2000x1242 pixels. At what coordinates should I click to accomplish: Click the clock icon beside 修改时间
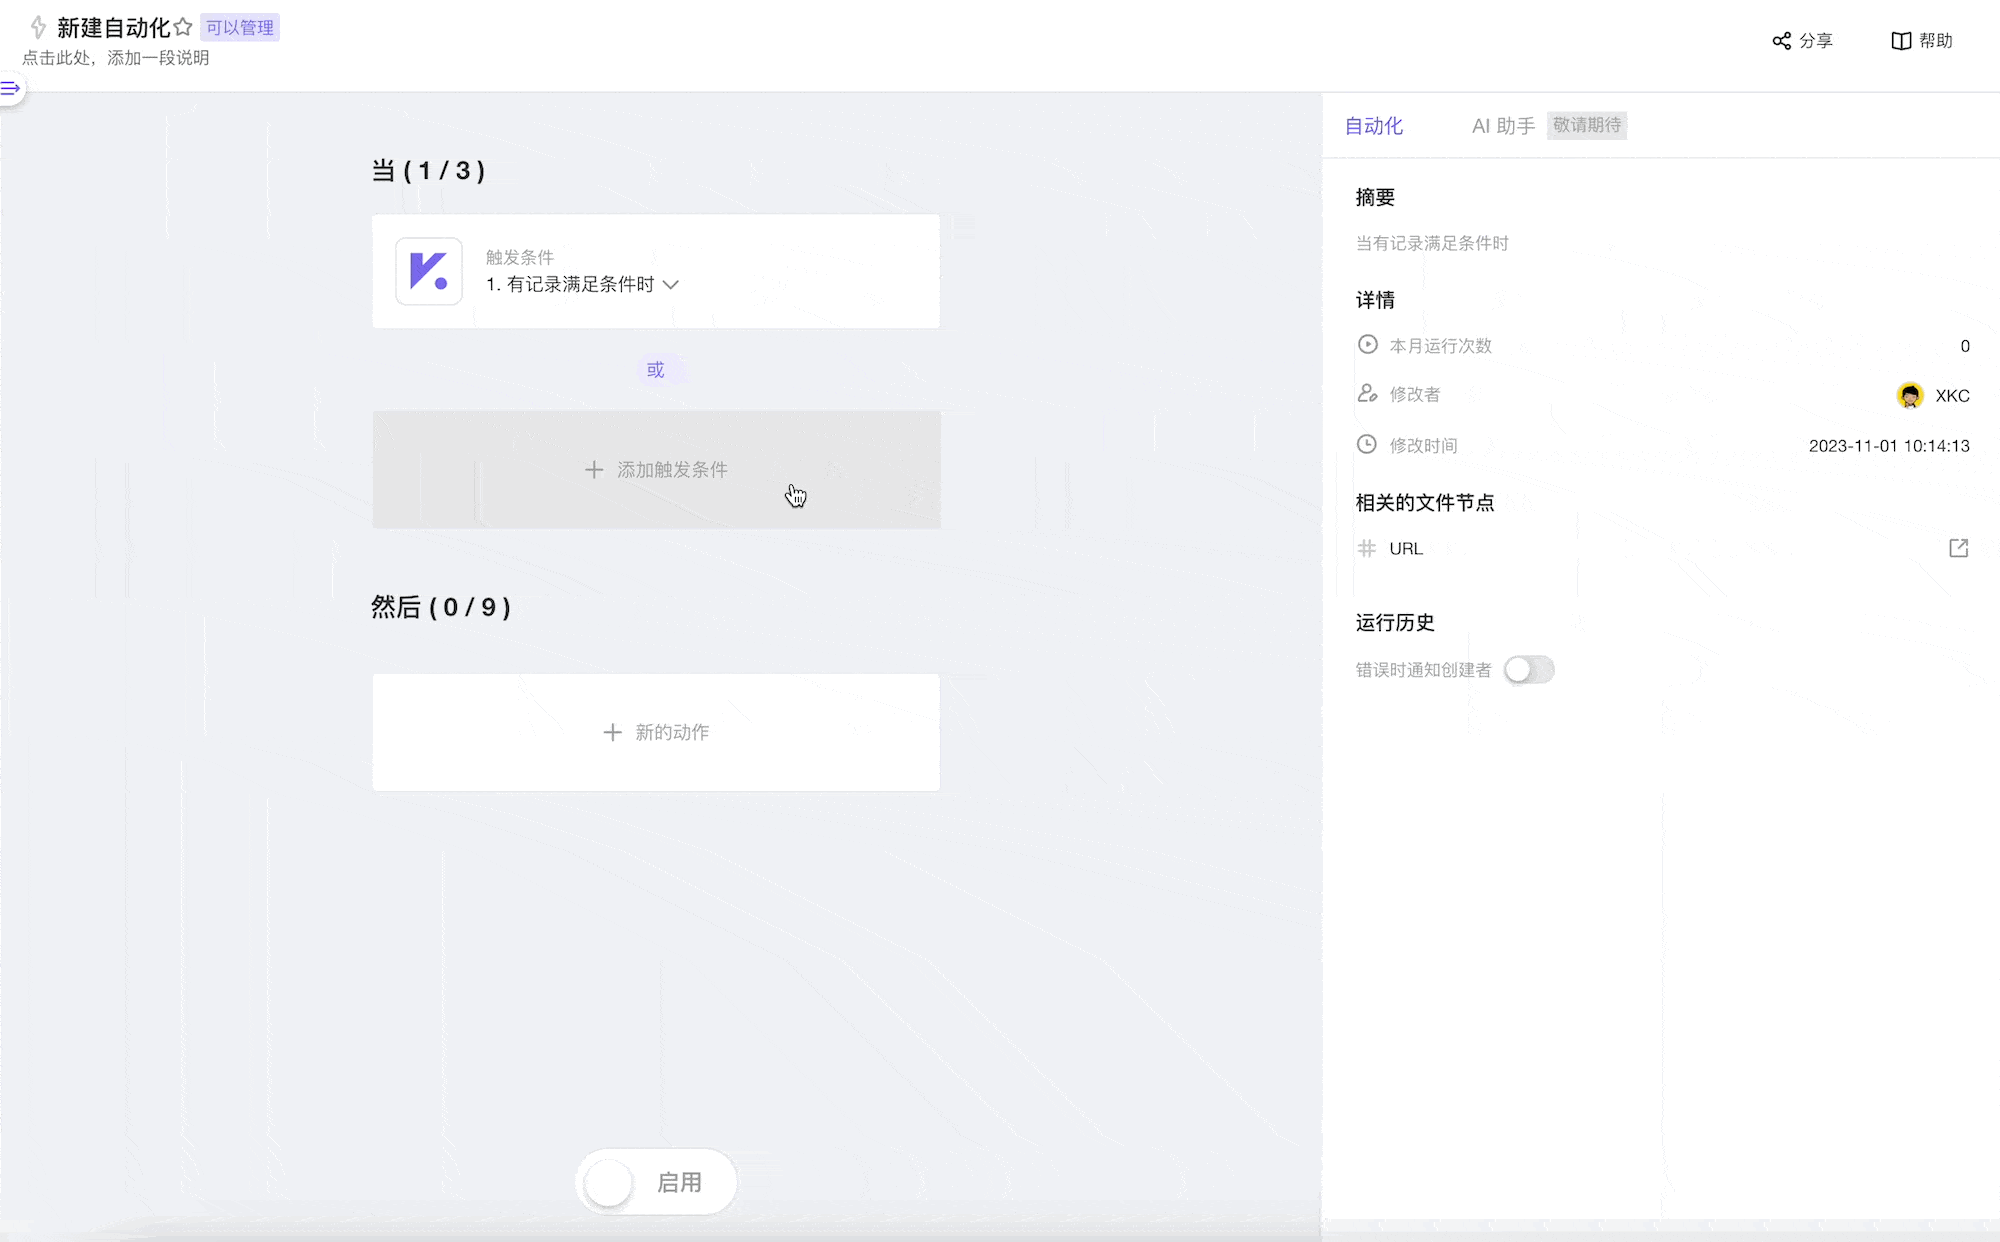(1368, 445)
